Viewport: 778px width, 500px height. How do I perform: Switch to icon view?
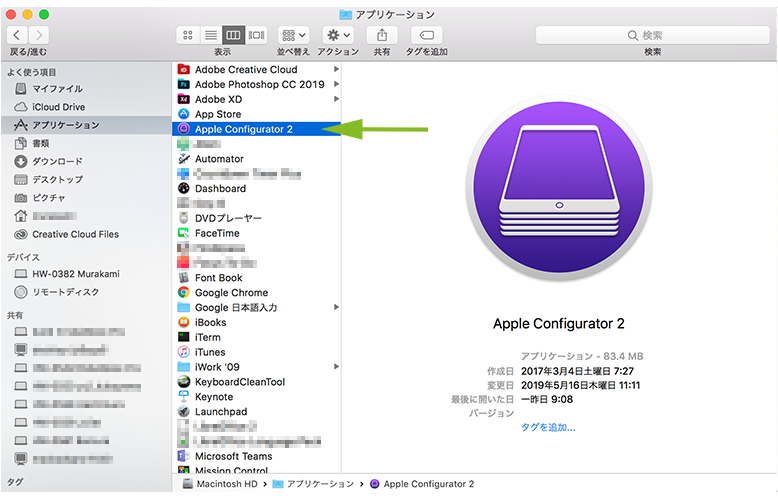pos(188,35)
